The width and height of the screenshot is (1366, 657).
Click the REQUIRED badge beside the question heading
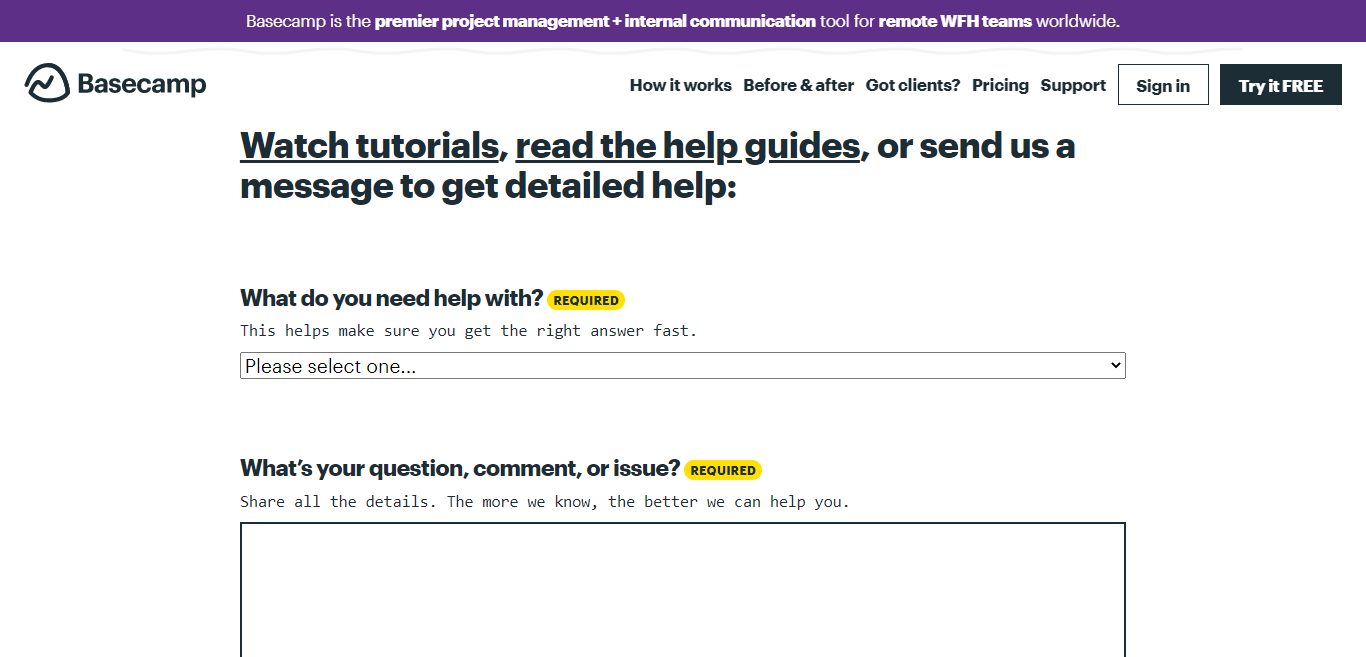[723, 470]
